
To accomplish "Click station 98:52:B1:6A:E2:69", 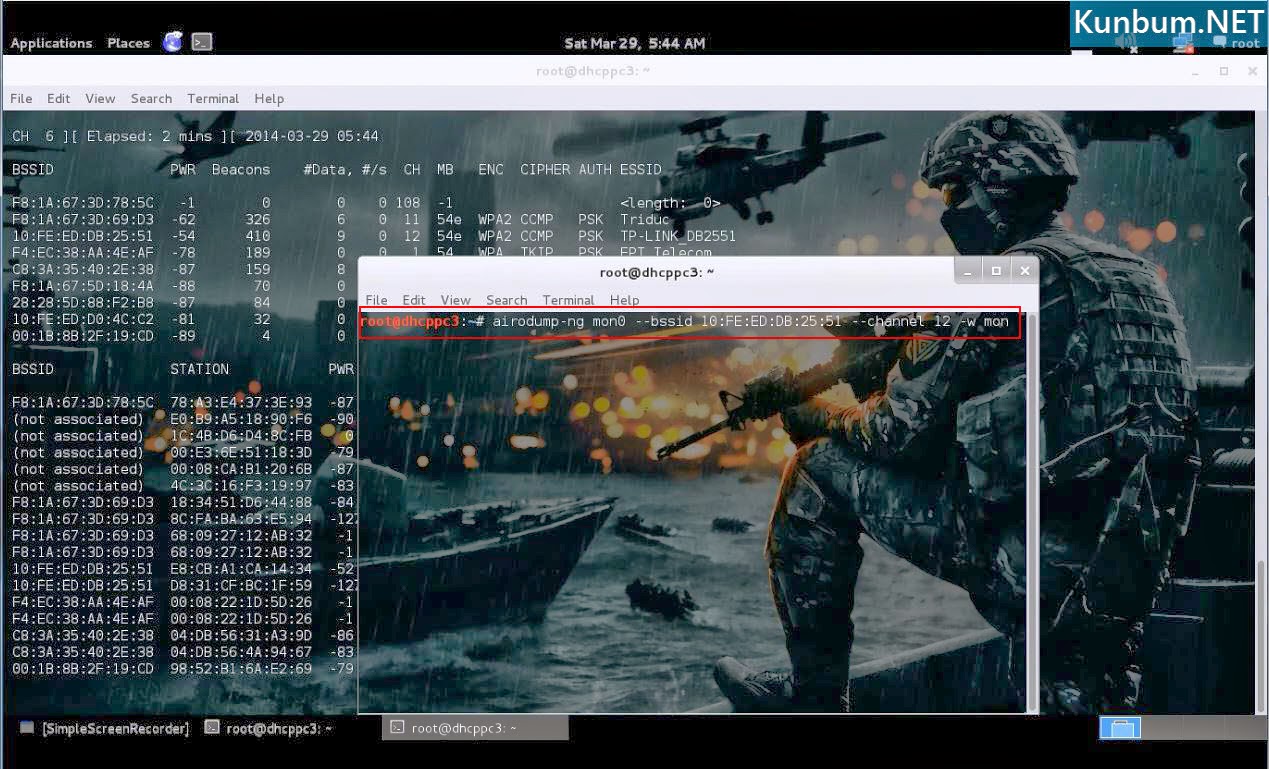I will (241, 668).
